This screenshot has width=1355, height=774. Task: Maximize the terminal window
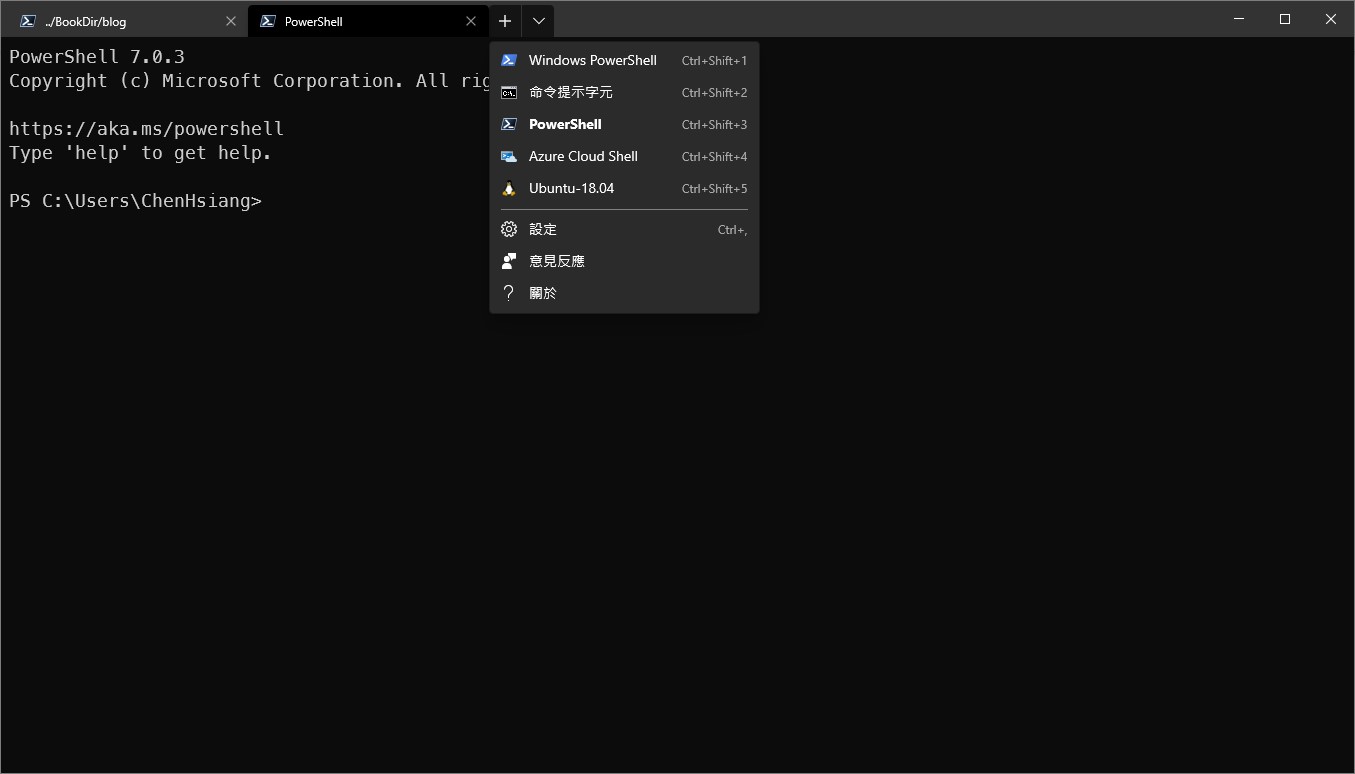coord(1285,19)
